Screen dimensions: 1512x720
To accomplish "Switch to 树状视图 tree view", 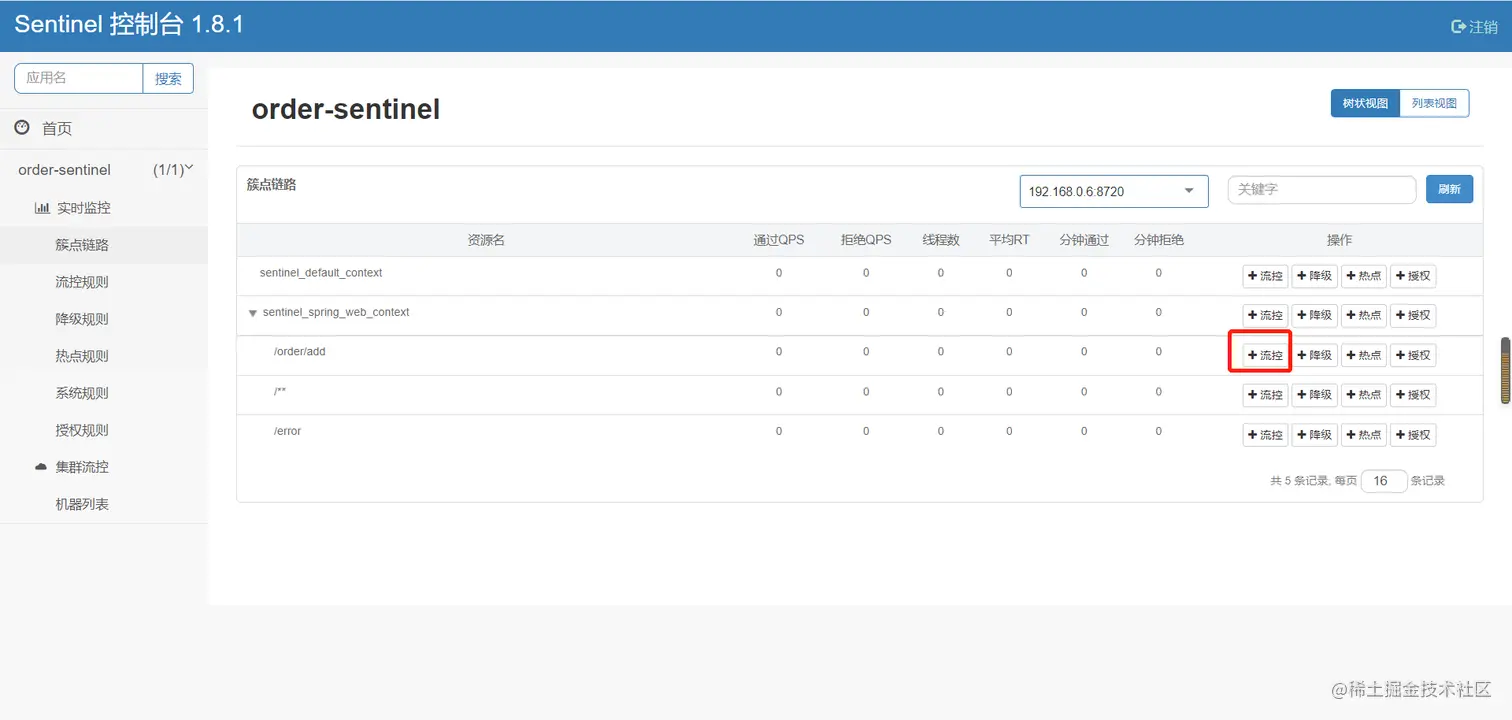I will click(x=1365, y=103).
